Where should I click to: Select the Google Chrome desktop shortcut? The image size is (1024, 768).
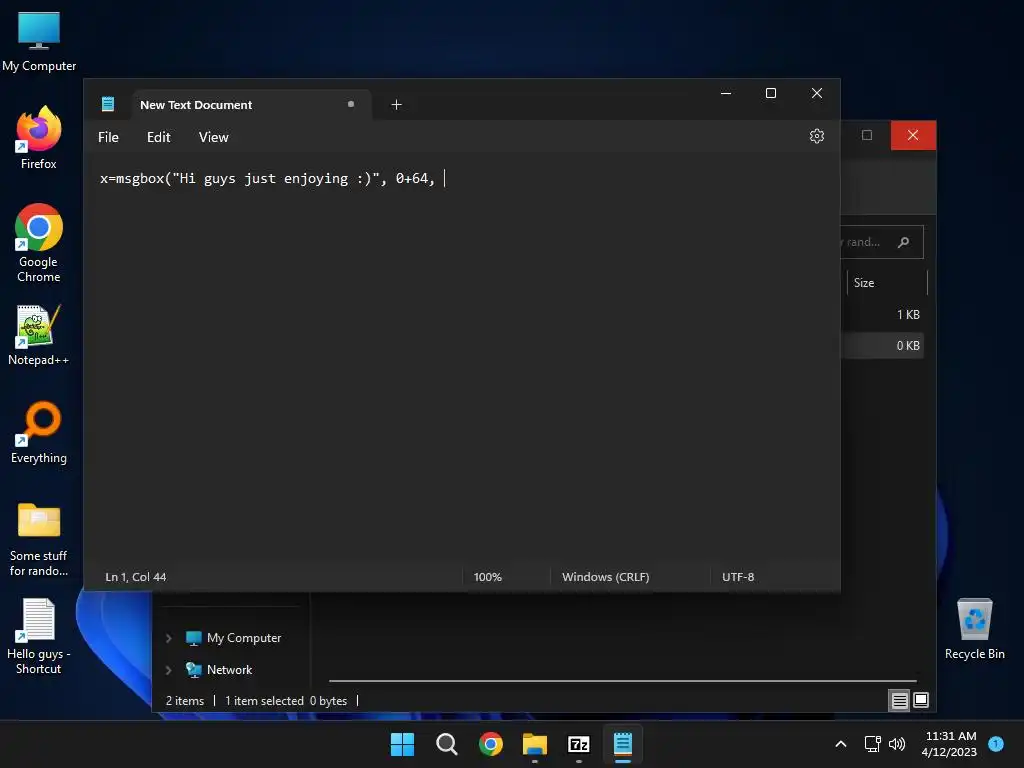[x=39, y=243]
